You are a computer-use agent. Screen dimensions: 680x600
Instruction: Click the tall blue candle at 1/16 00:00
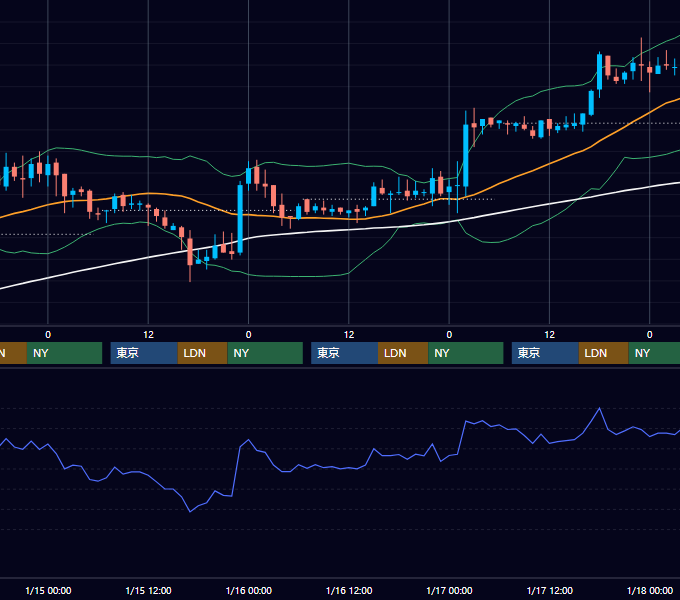(240, 219)
